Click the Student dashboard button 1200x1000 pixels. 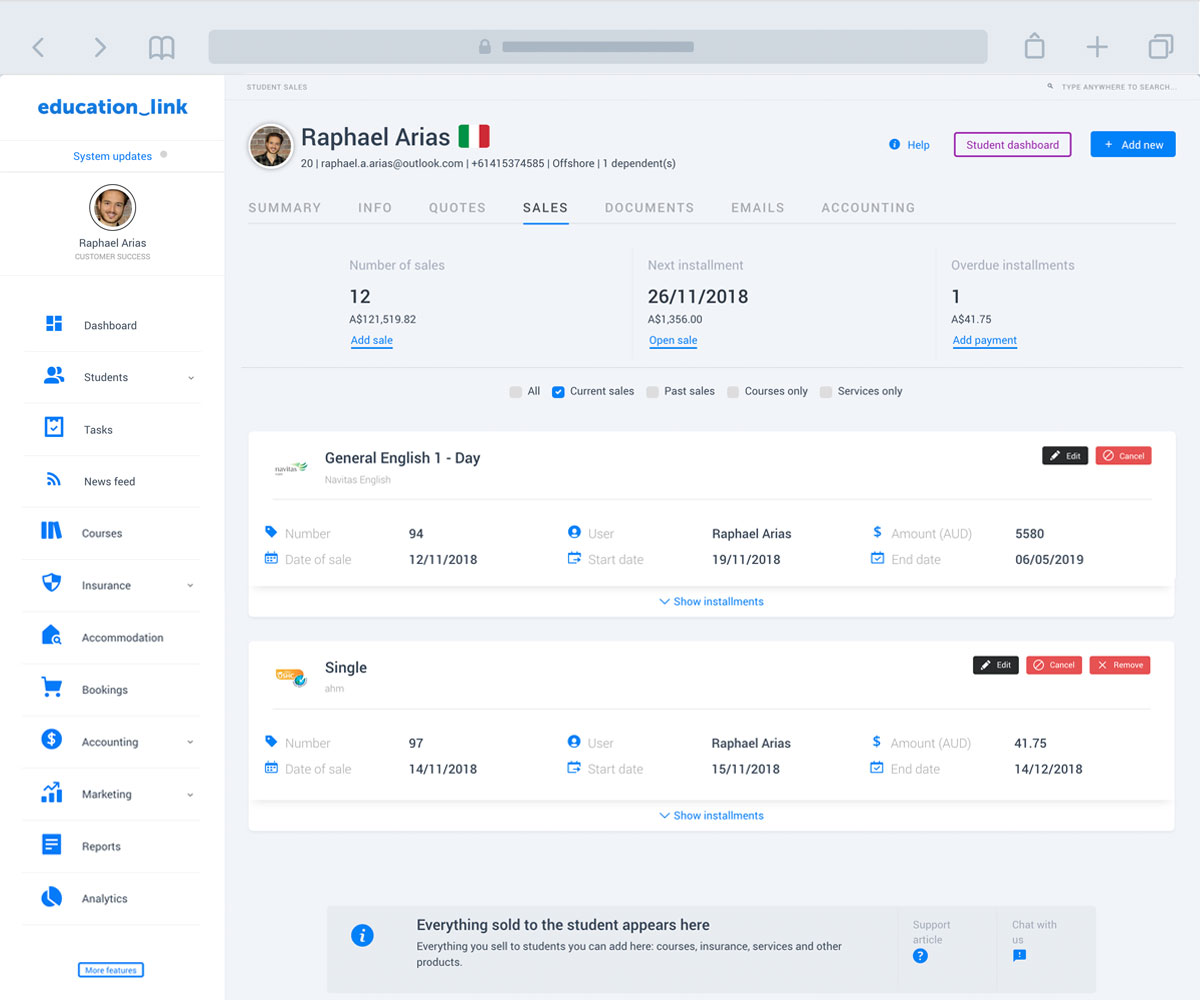[1012, 145]
